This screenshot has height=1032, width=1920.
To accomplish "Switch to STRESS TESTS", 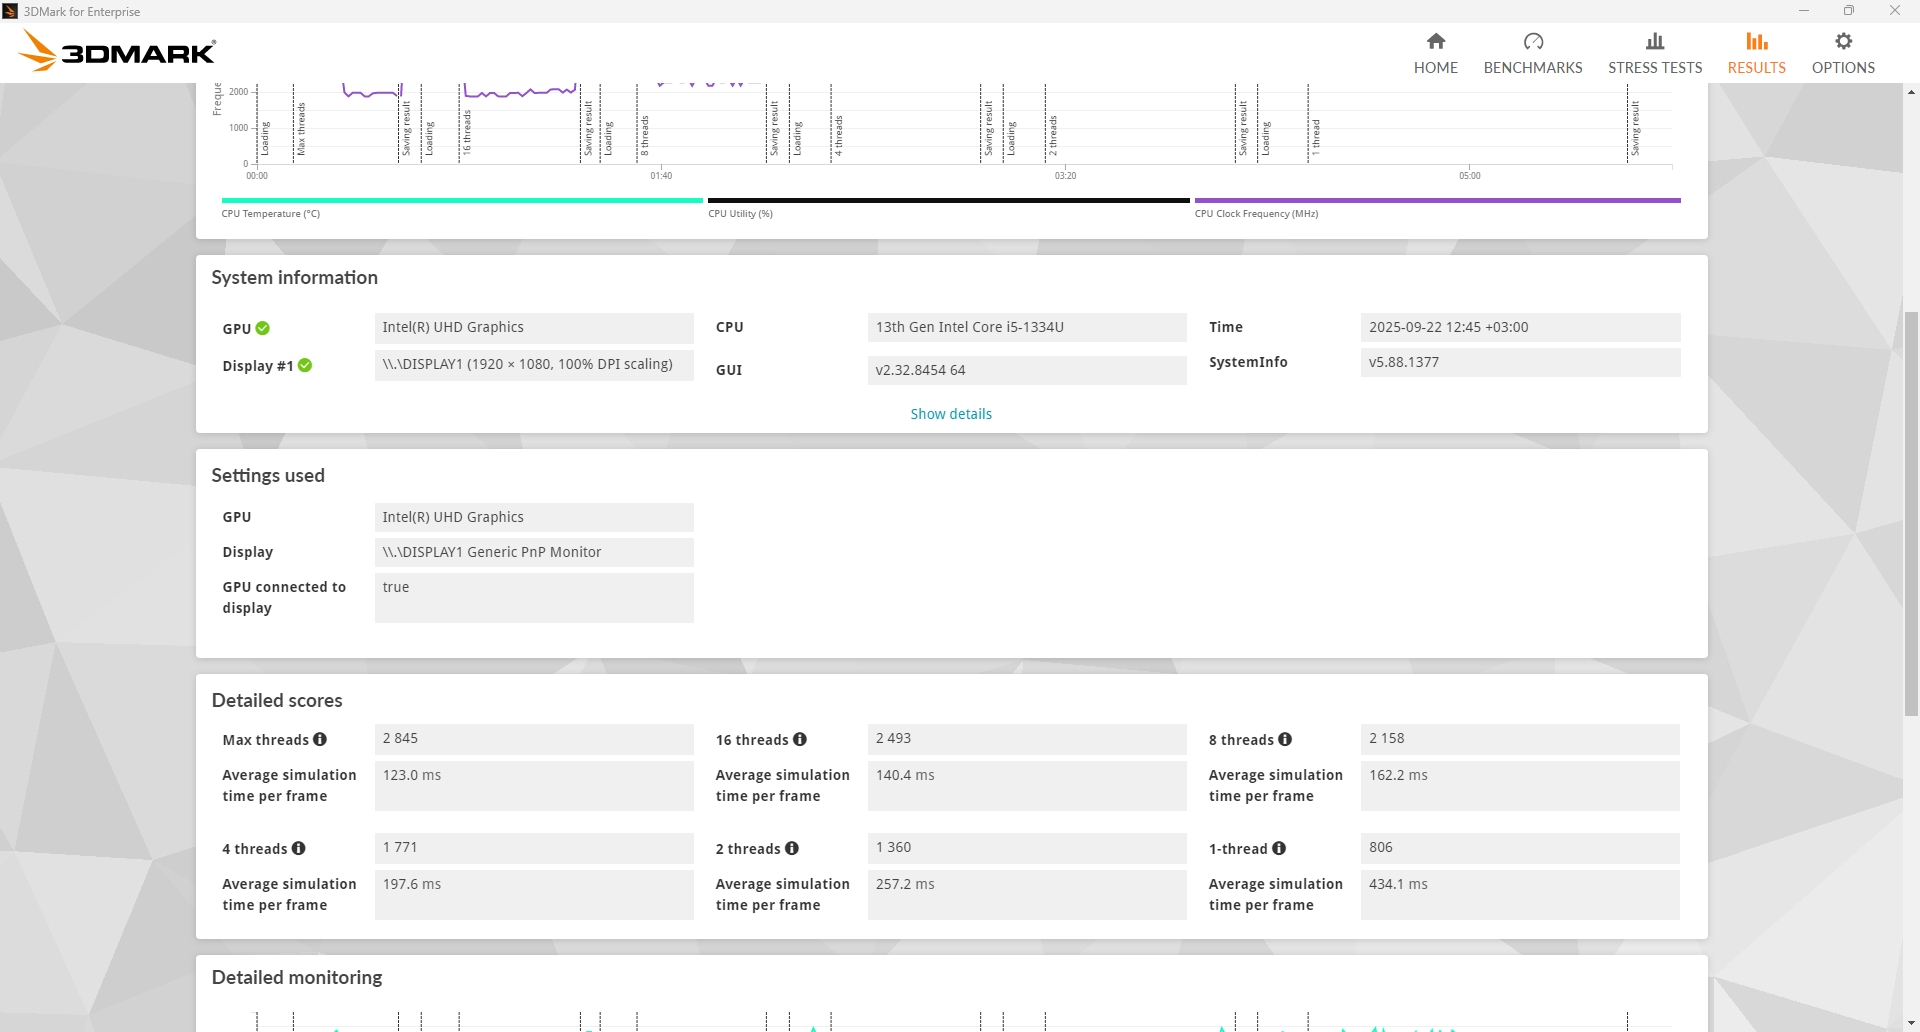I will tap(1655, 53).
